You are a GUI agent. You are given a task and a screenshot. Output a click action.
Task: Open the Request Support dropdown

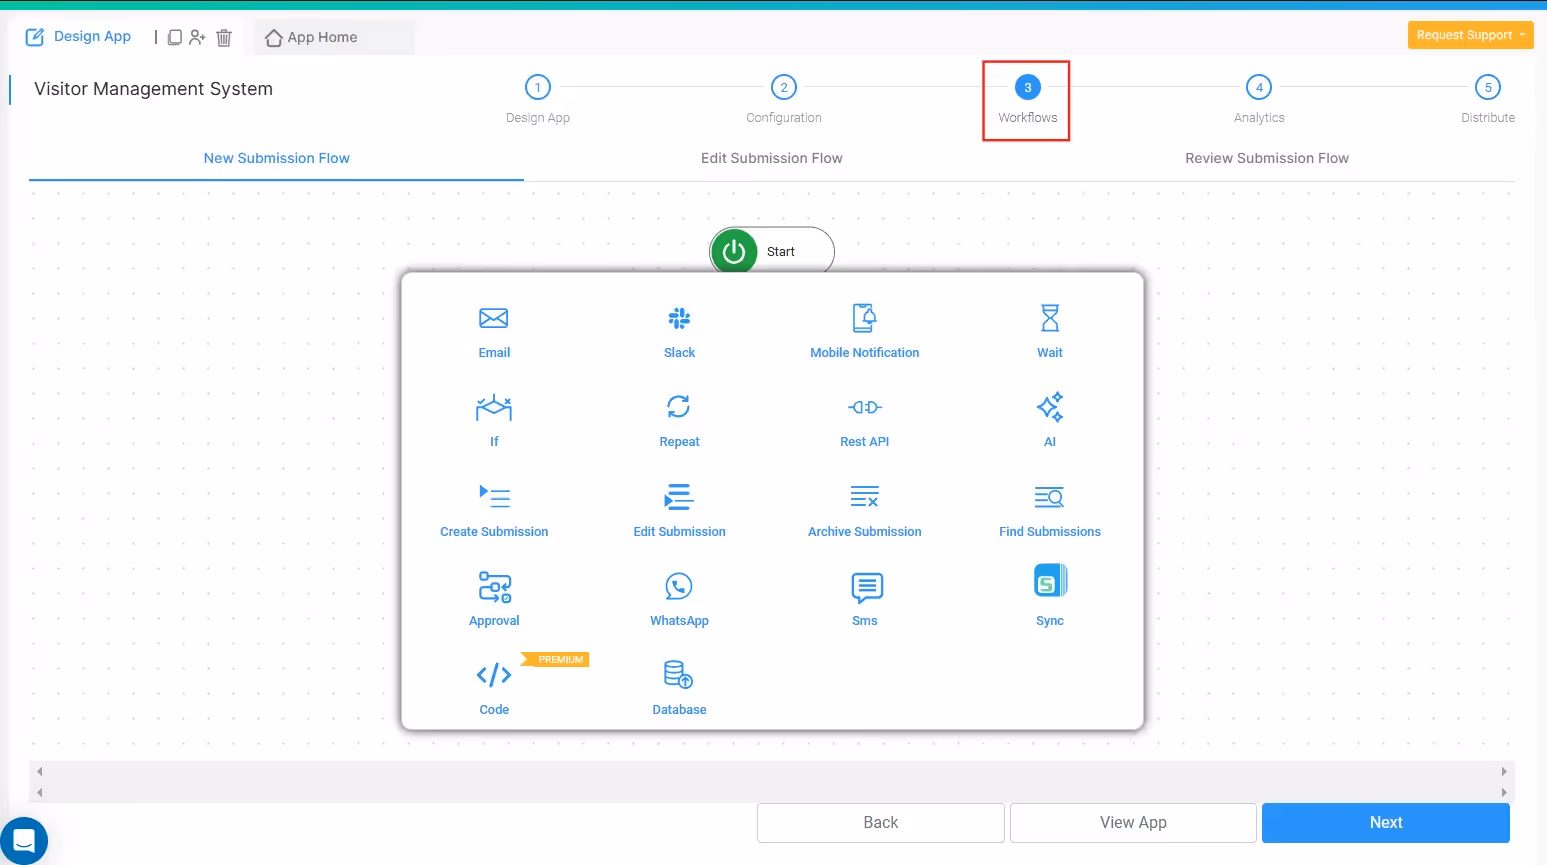(x=1470, y=35)
